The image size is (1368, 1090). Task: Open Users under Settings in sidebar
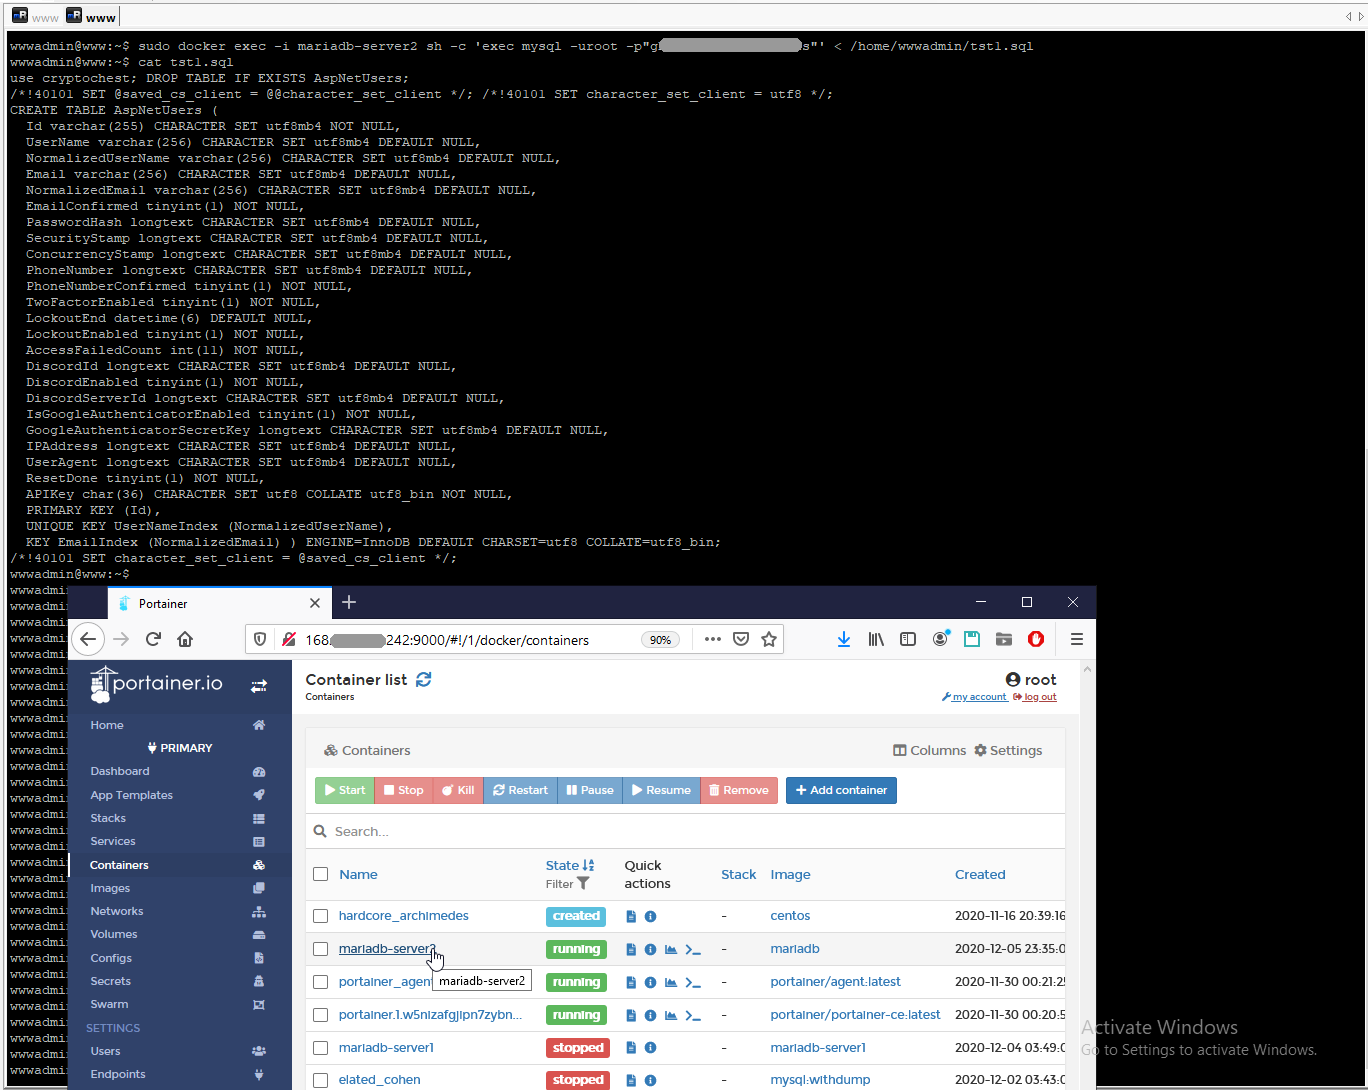pyautogui.click(x=105, y=1051)
